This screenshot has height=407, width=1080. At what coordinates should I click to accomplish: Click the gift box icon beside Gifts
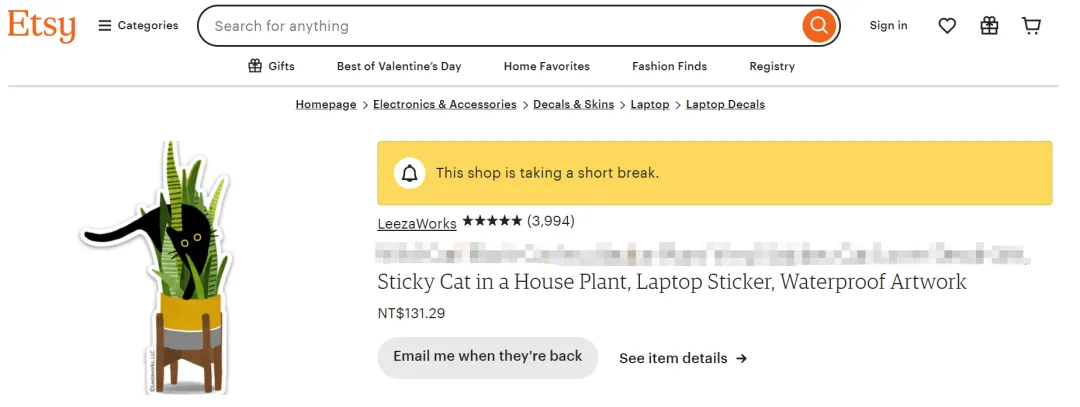click(x=255, y=66)
